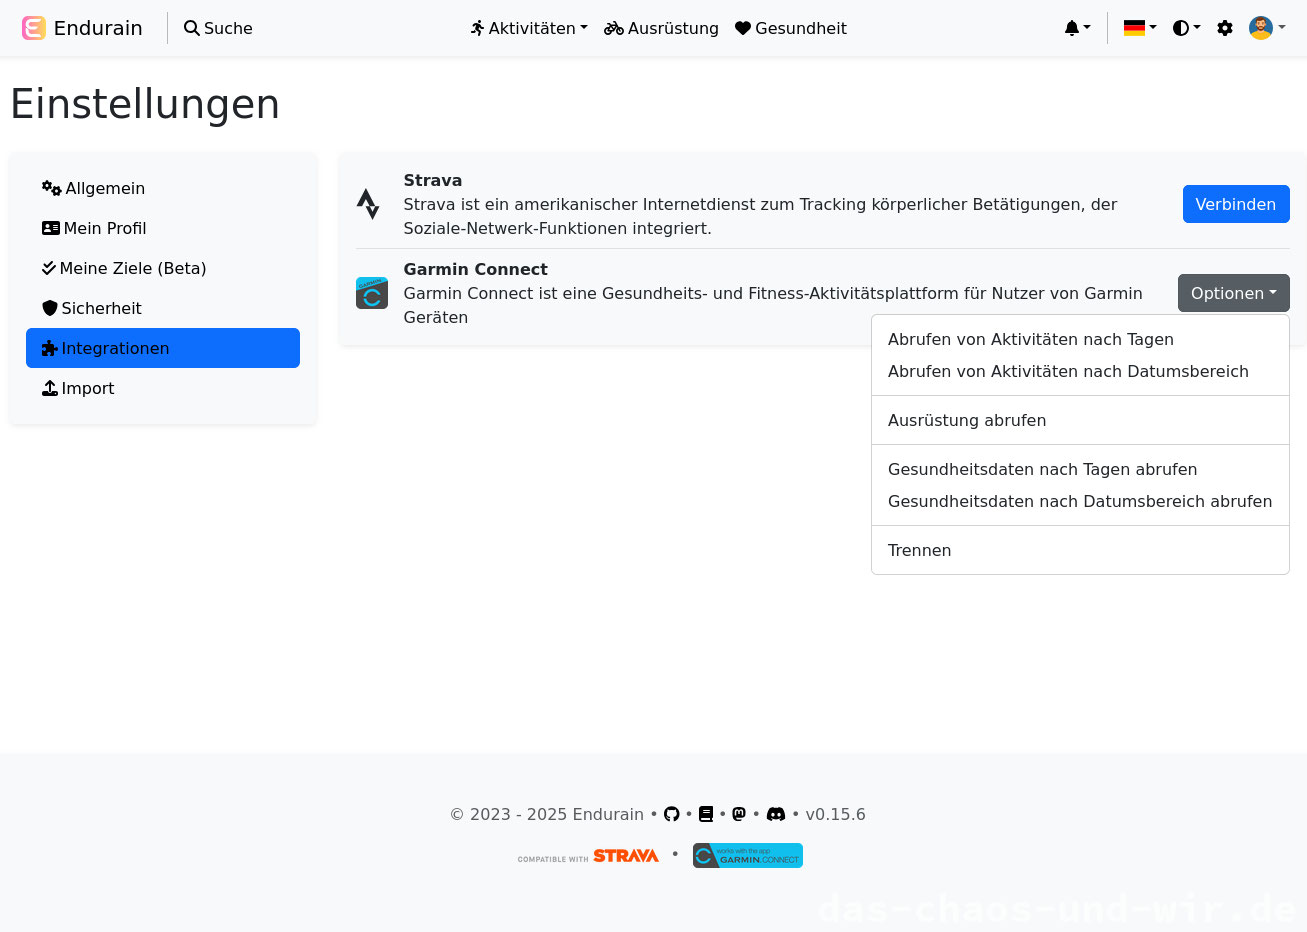Toggle the theme switcher dropdown

coord(1186,28)
